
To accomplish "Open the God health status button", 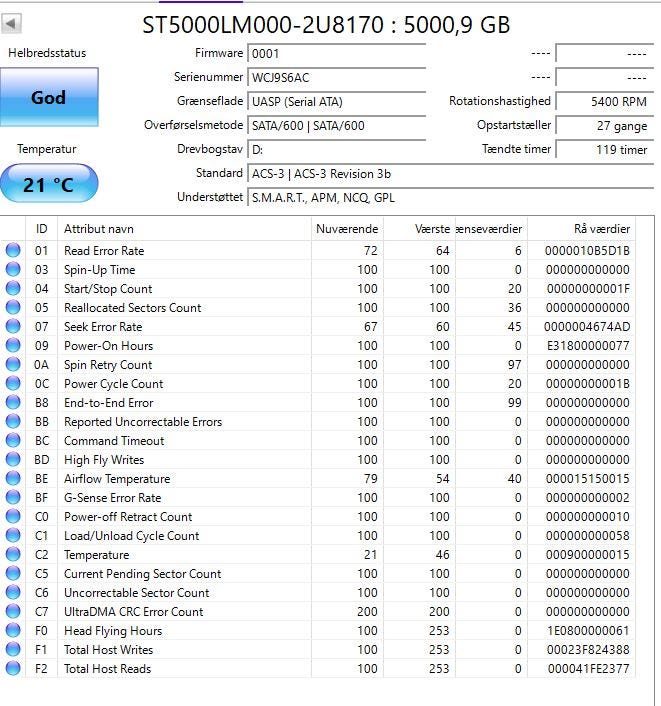I will (x=49, y=97).
